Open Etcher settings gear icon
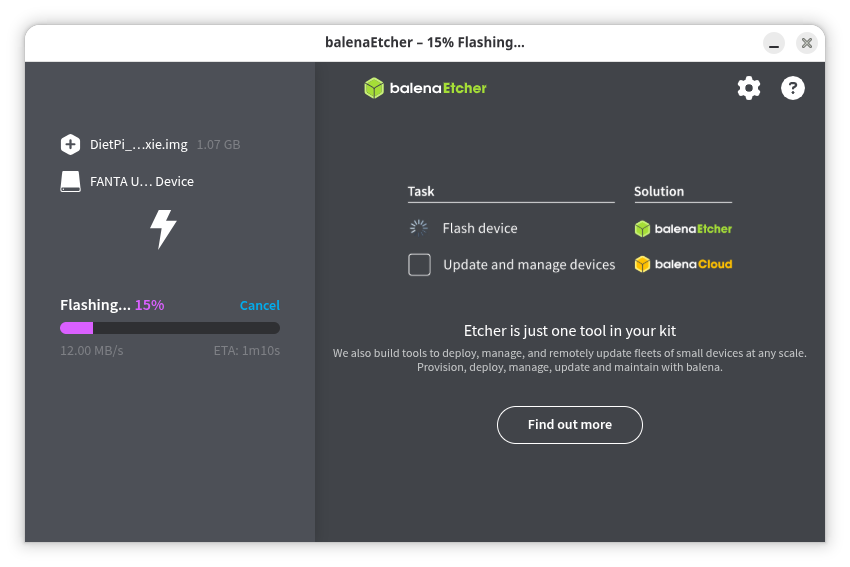Screen dimensions: 850x567 748,88
